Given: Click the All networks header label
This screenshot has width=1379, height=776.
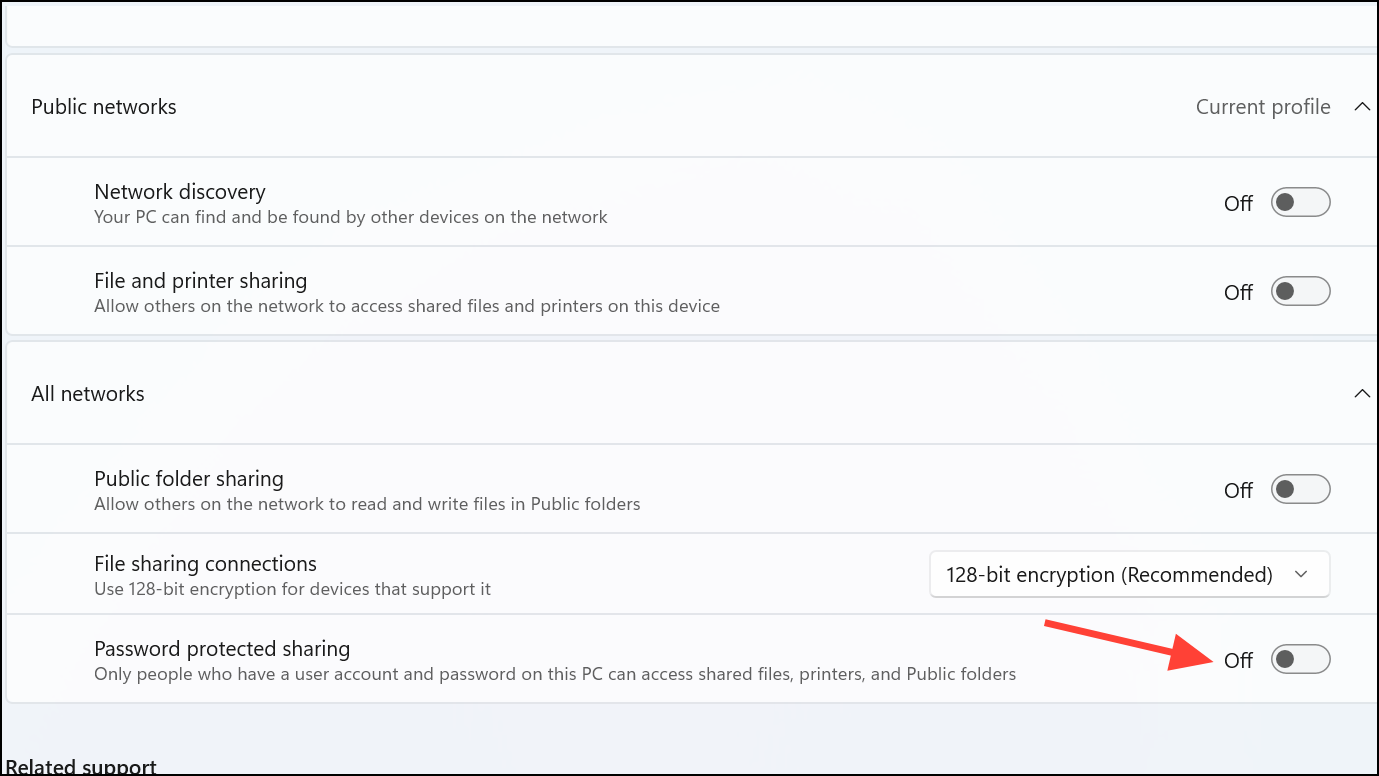Looking at the screenshot, I should (x=88, y=394).
